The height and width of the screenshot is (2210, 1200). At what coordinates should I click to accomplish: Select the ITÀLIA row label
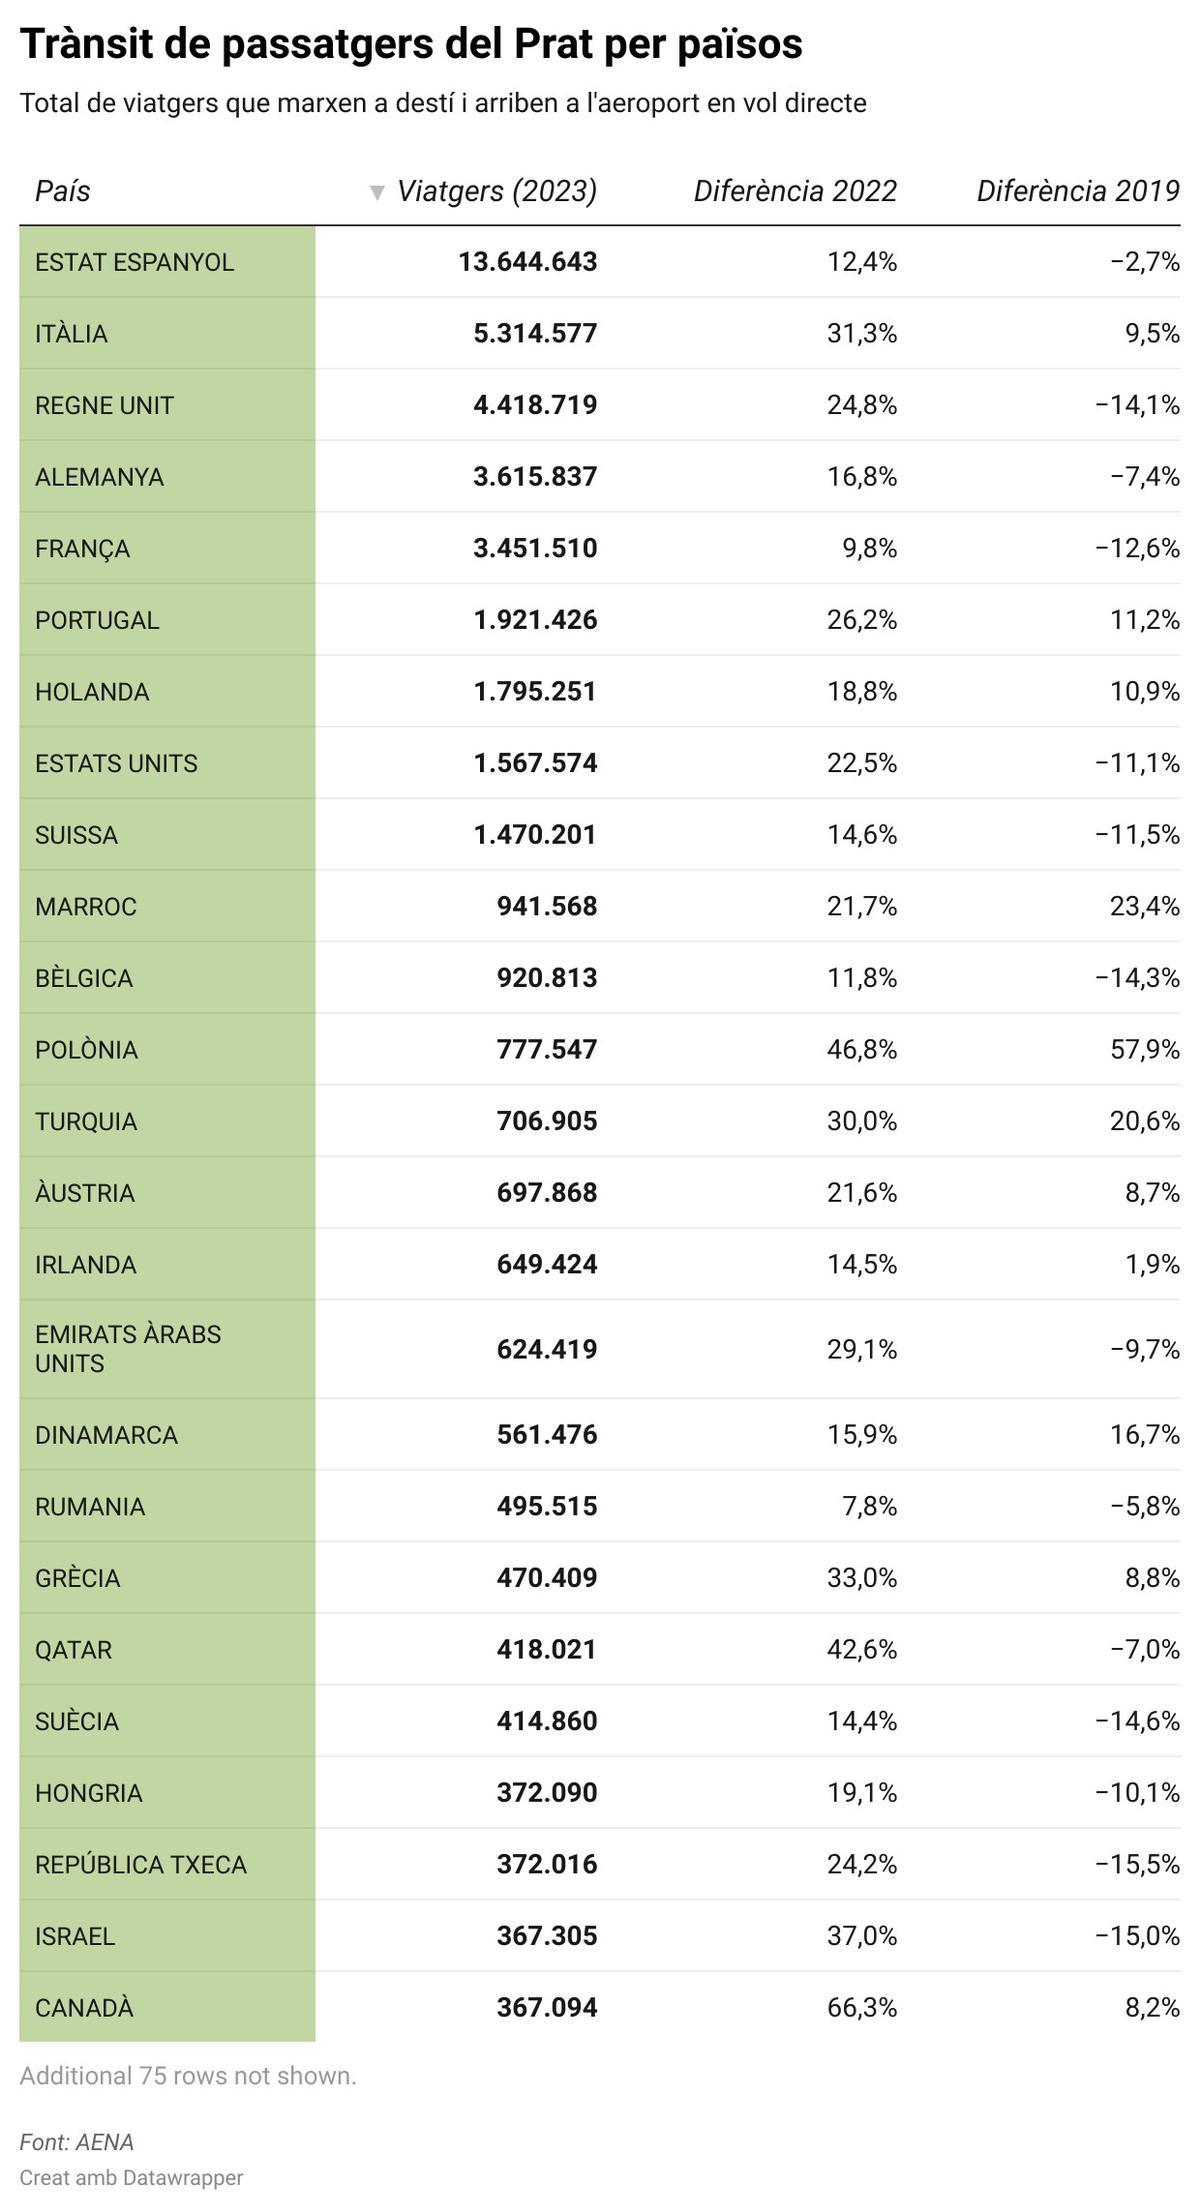point(71,333)
